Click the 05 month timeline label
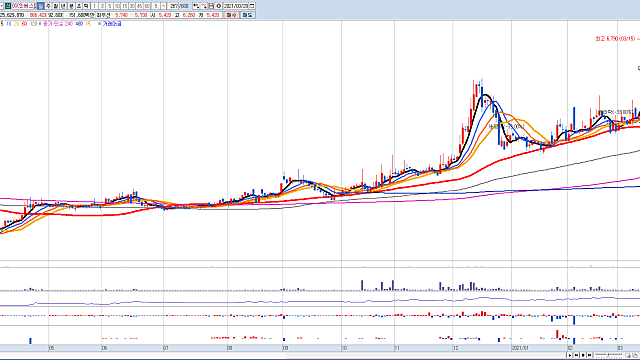Viewport: 640px width, 360px height. pos(51,348)
